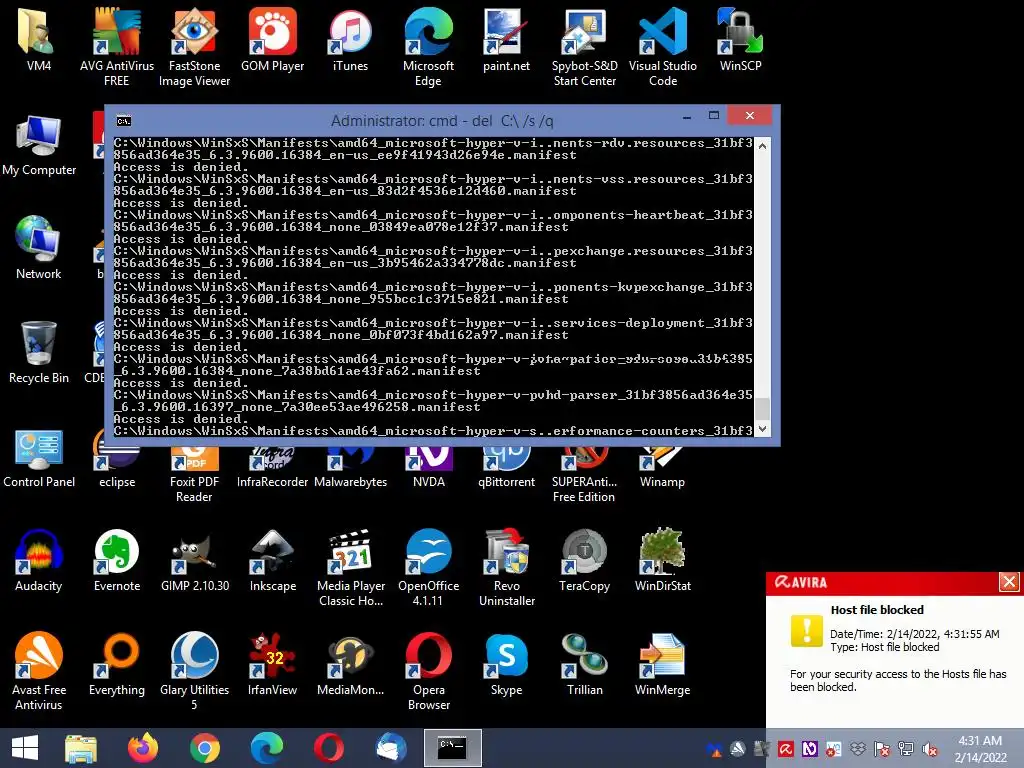Open Control Panel desktop icon
Screen dimensions: 1024x768
[x=39, y=457]
